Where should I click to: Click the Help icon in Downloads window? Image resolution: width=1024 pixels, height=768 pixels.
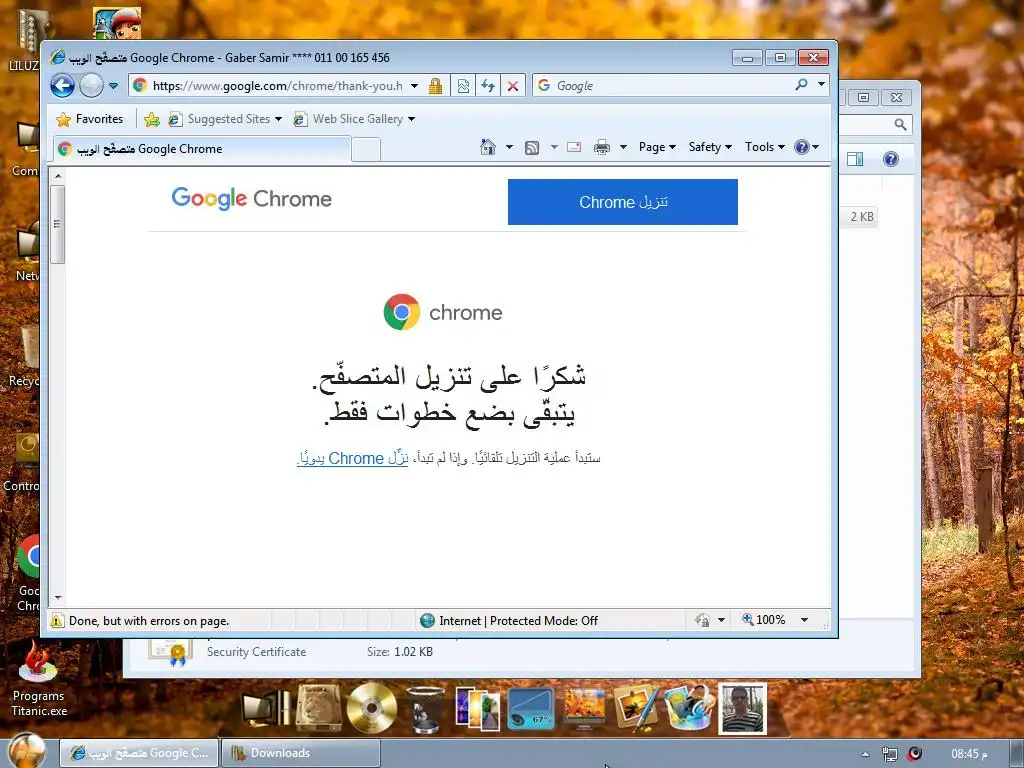tap(891, 159)
